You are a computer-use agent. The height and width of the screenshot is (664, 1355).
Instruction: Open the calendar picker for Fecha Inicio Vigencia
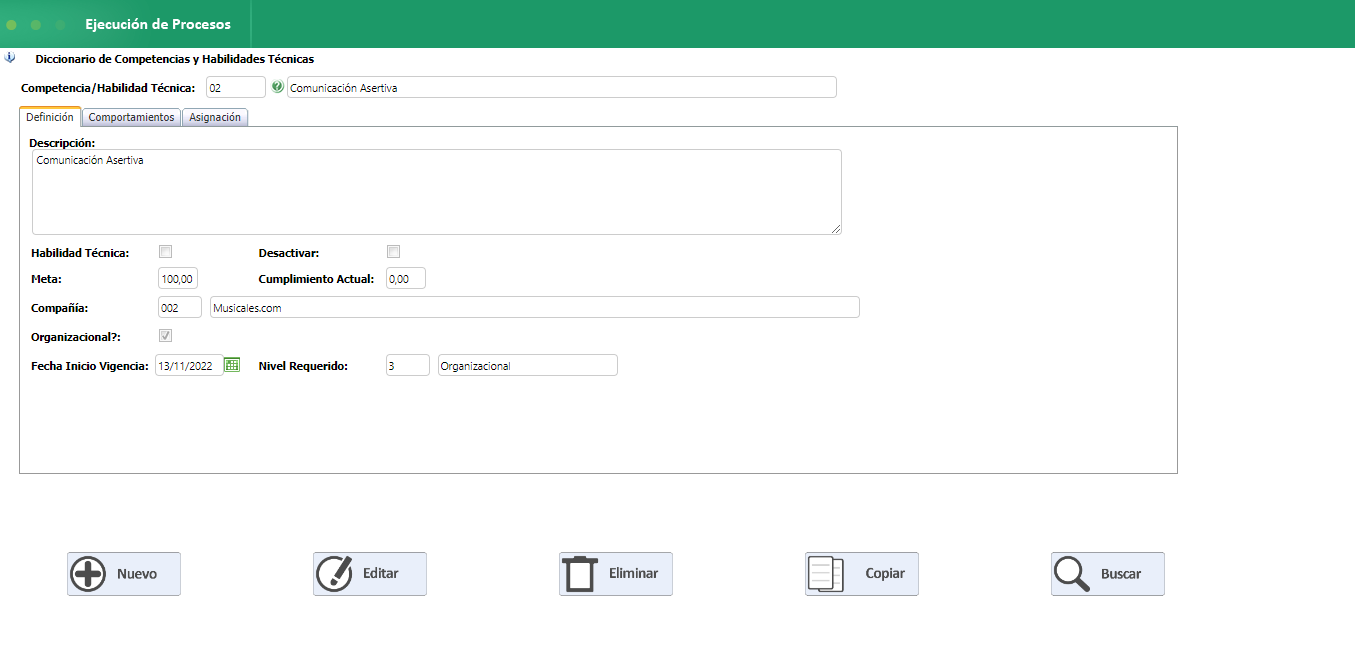(232, 365)
